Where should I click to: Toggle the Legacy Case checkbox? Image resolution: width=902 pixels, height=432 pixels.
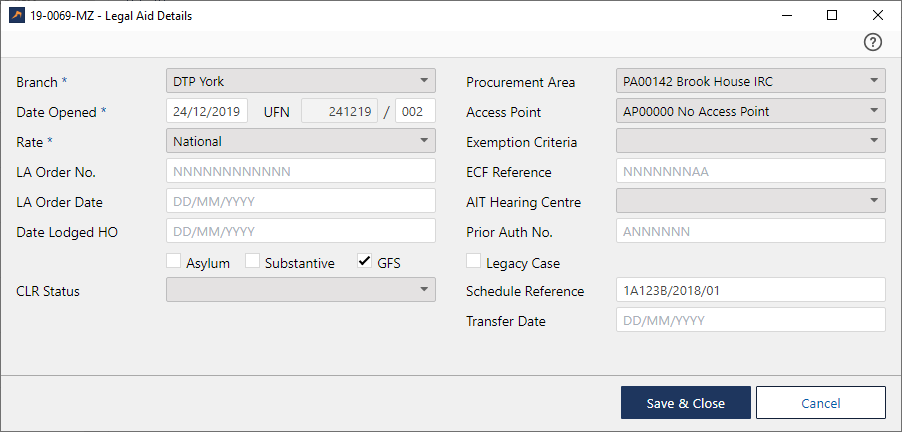[x=475, y=262]
